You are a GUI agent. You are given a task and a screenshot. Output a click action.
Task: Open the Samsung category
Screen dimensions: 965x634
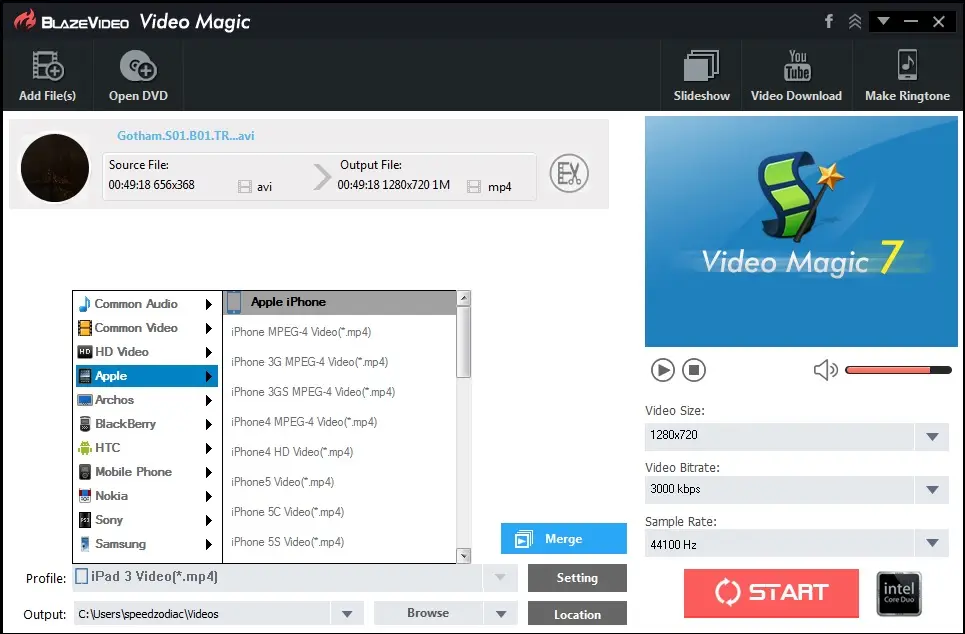146,544
